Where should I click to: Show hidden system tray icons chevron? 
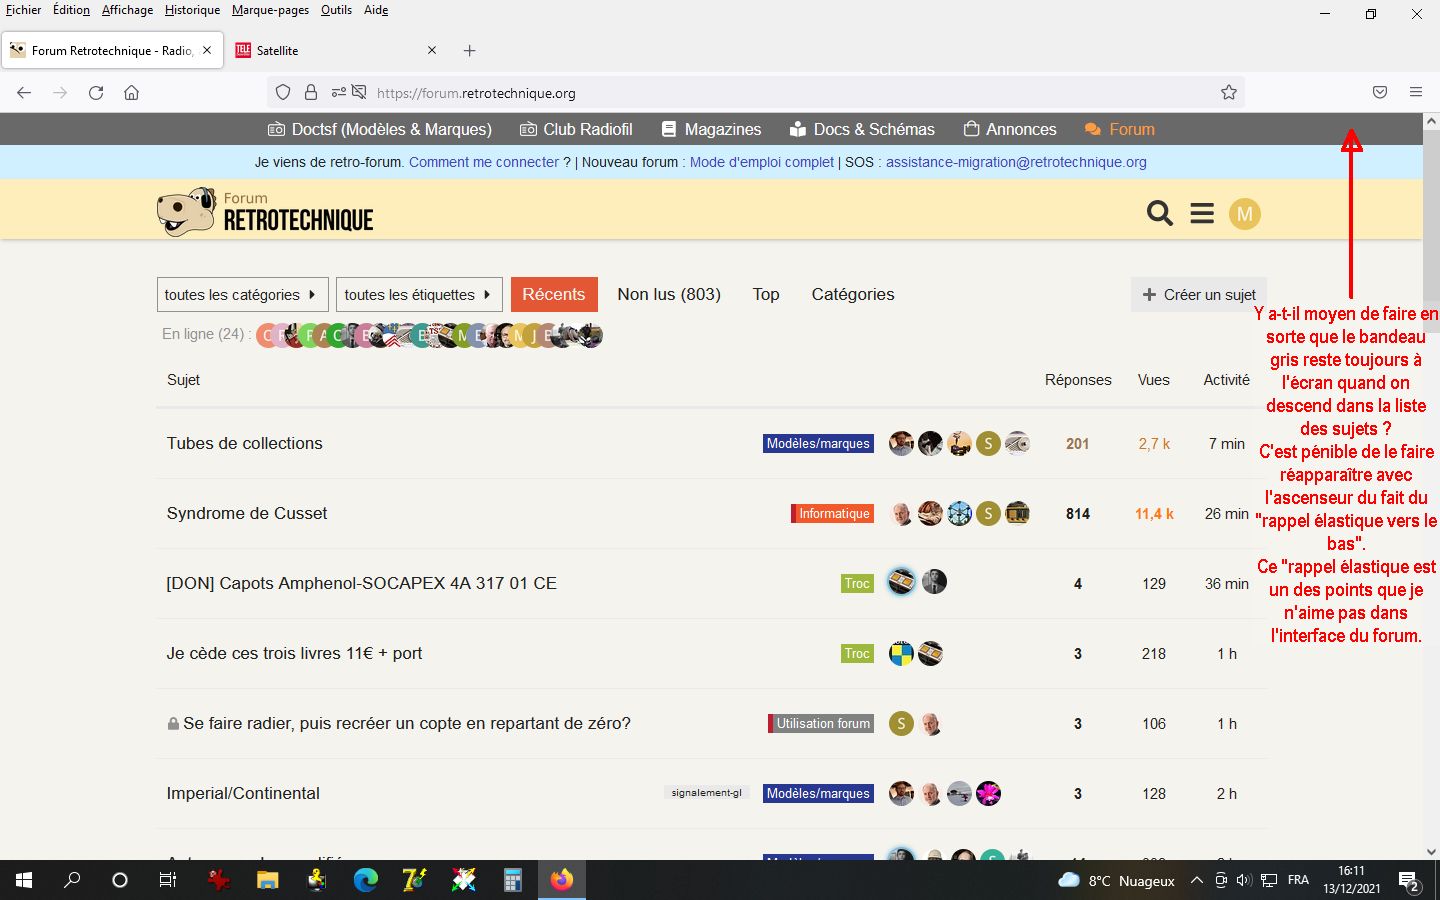click(x=1196, y=880)
